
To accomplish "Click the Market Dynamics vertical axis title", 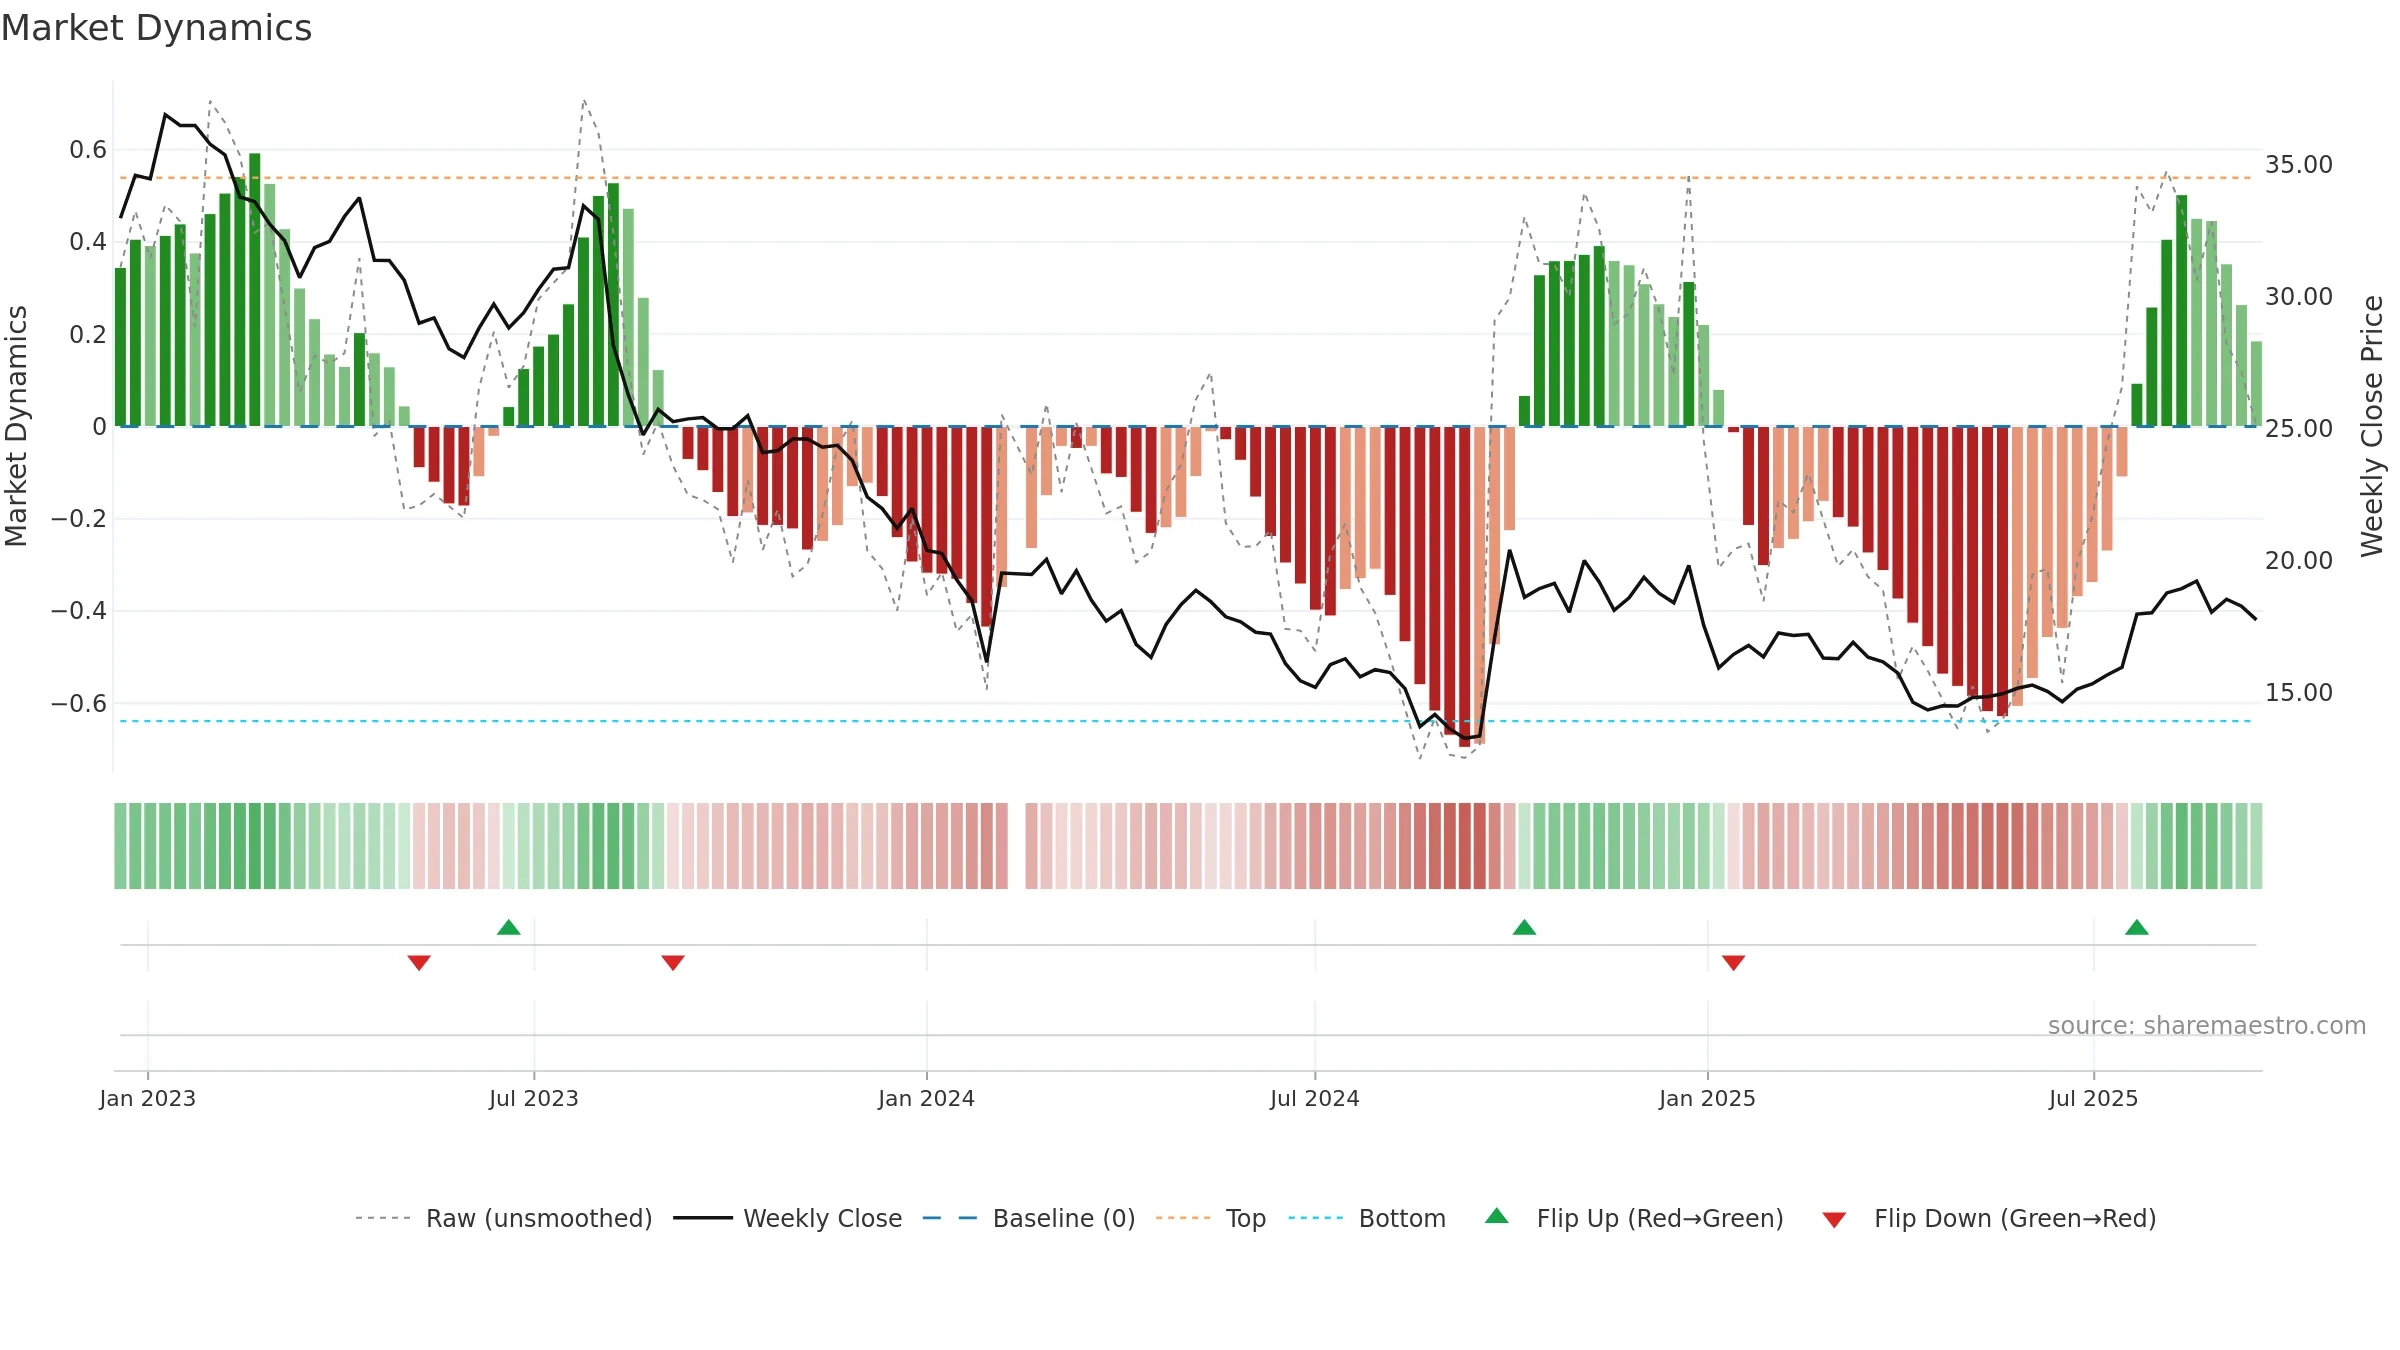I will point(16,426).
